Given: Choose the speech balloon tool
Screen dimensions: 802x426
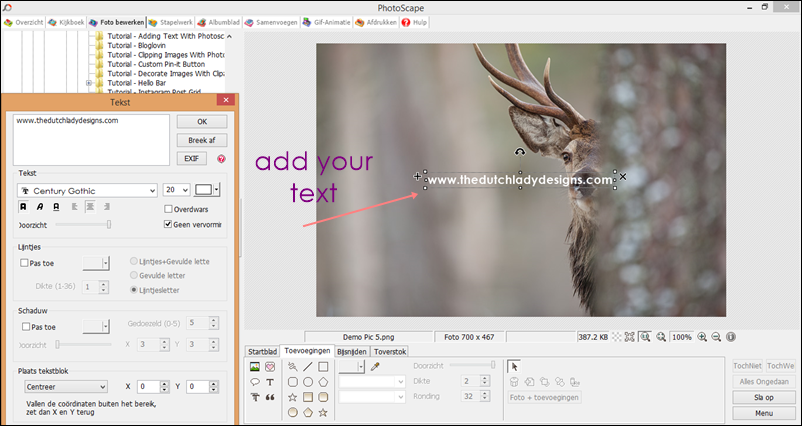Looking at the screenshot, I should coord(255,382).
